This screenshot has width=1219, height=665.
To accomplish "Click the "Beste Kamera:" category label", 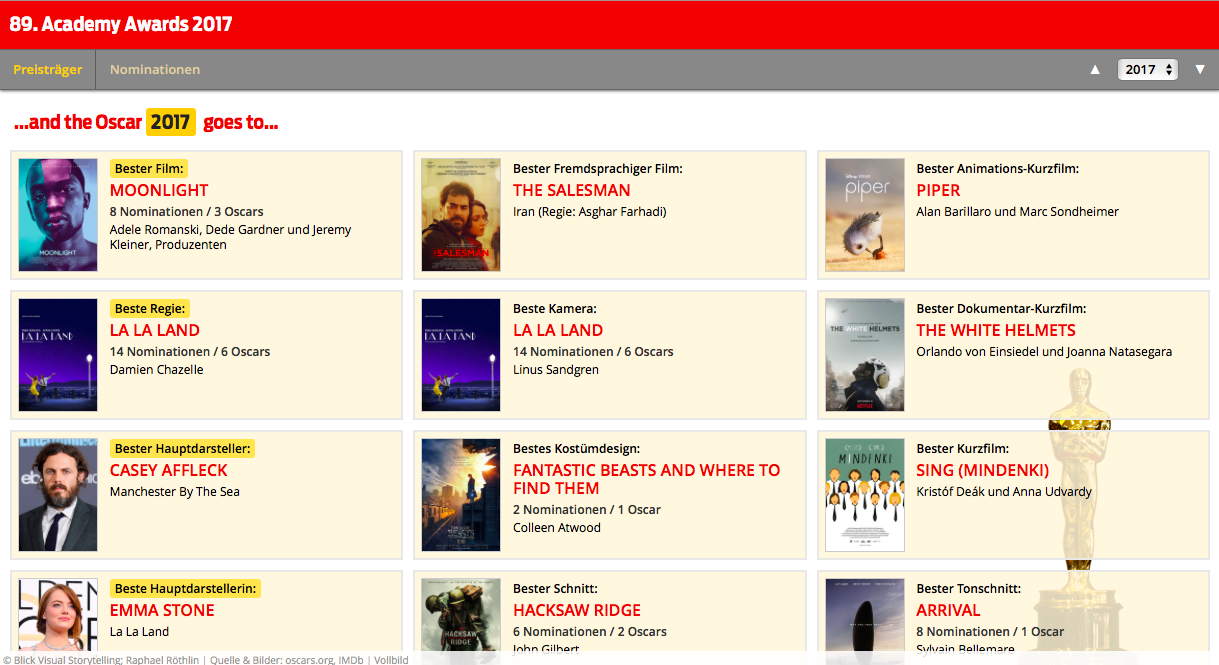I will click(555, 309).
